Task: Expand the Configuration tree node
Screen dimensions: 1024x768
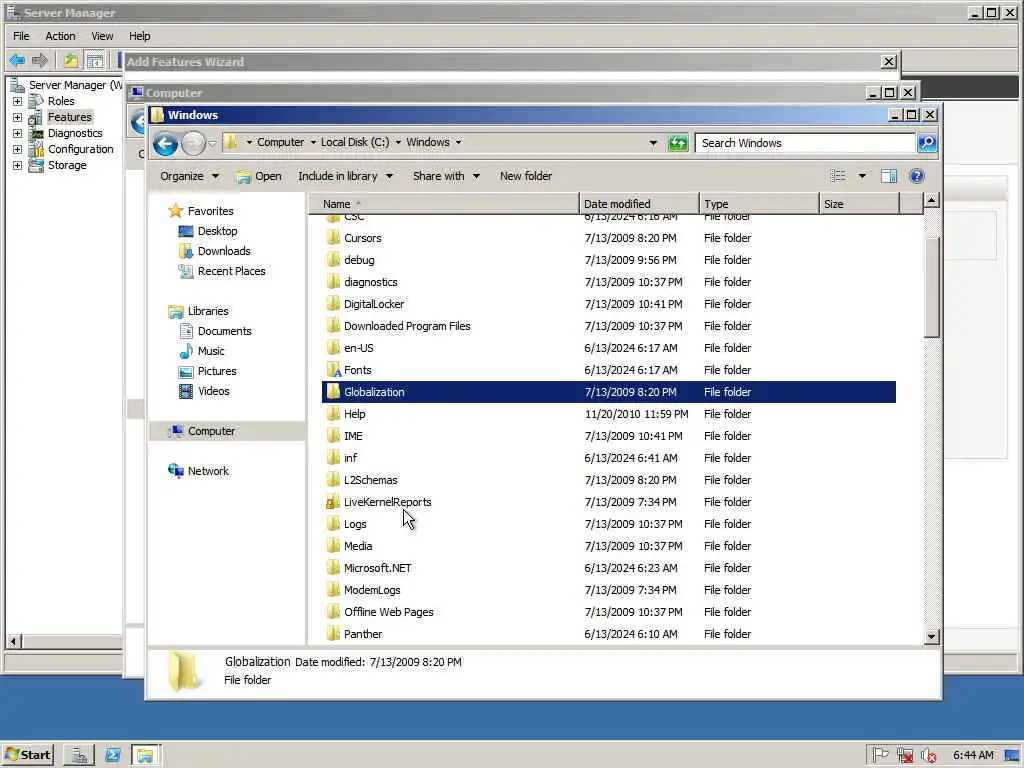Action: pos(18,150)
